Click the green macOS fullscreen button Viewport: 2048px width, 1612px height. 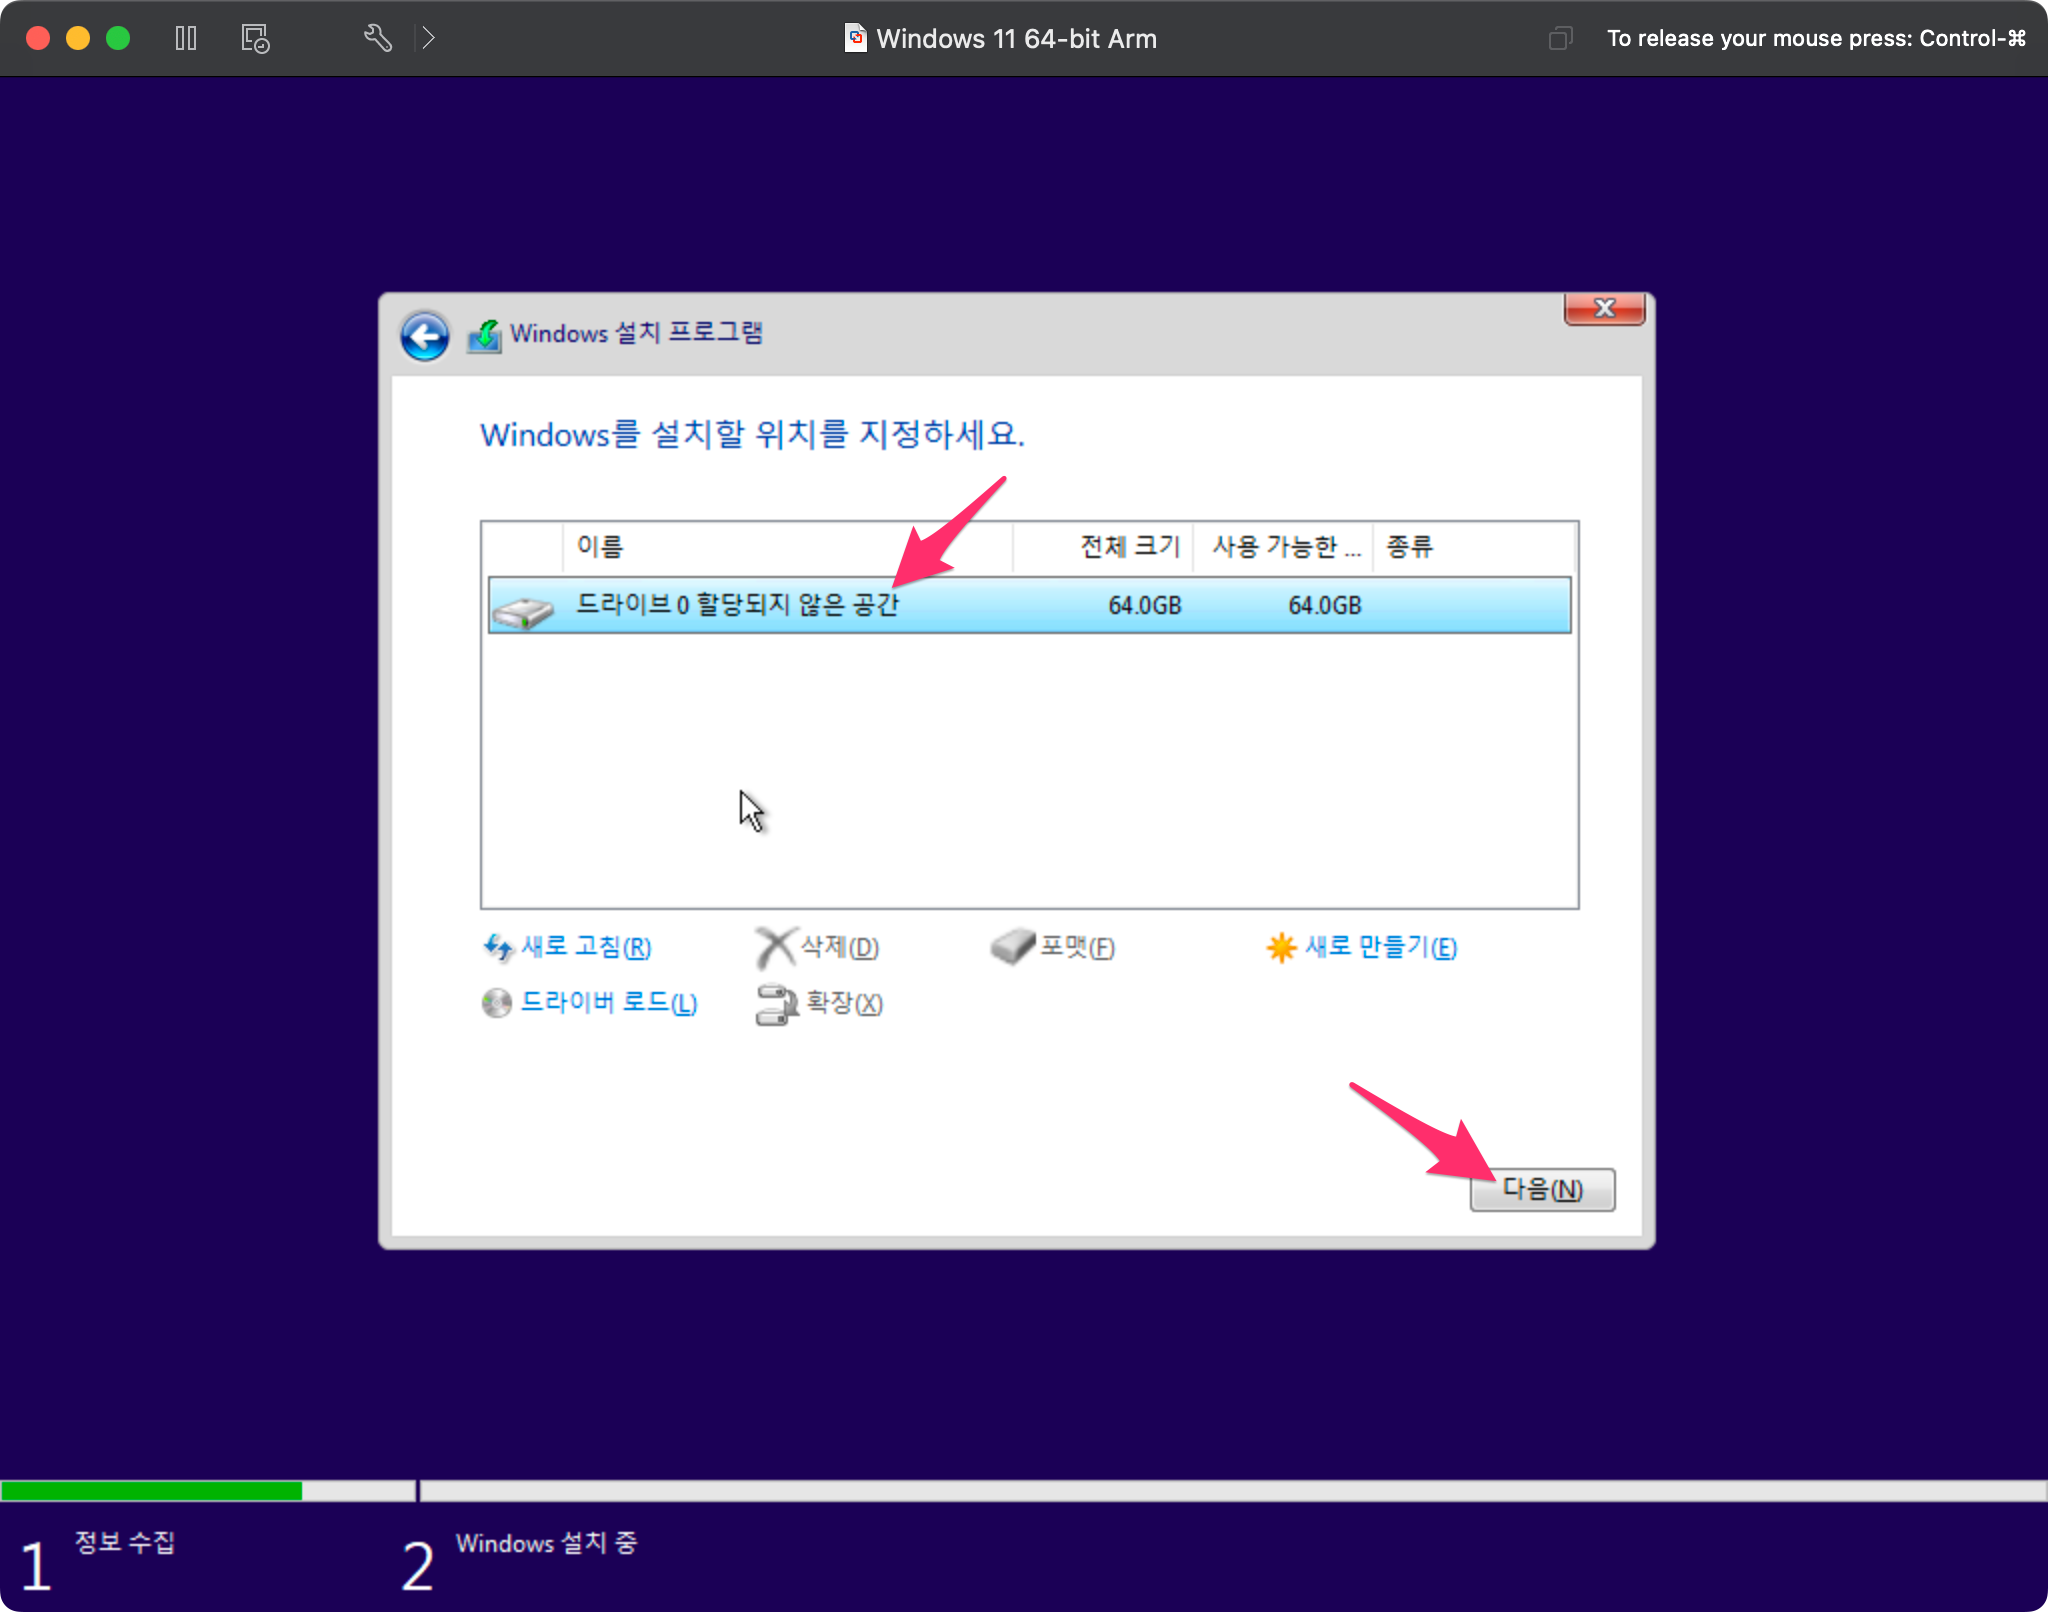point(118,39)
